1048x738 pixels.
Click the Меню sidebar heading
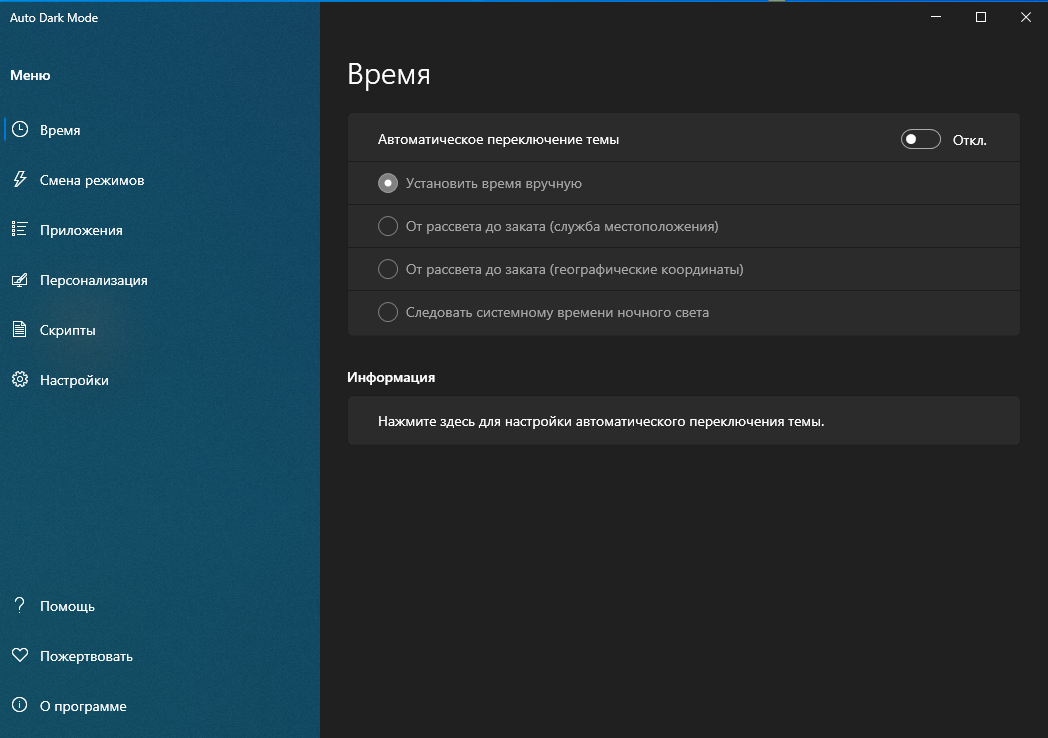coord(30,75)
